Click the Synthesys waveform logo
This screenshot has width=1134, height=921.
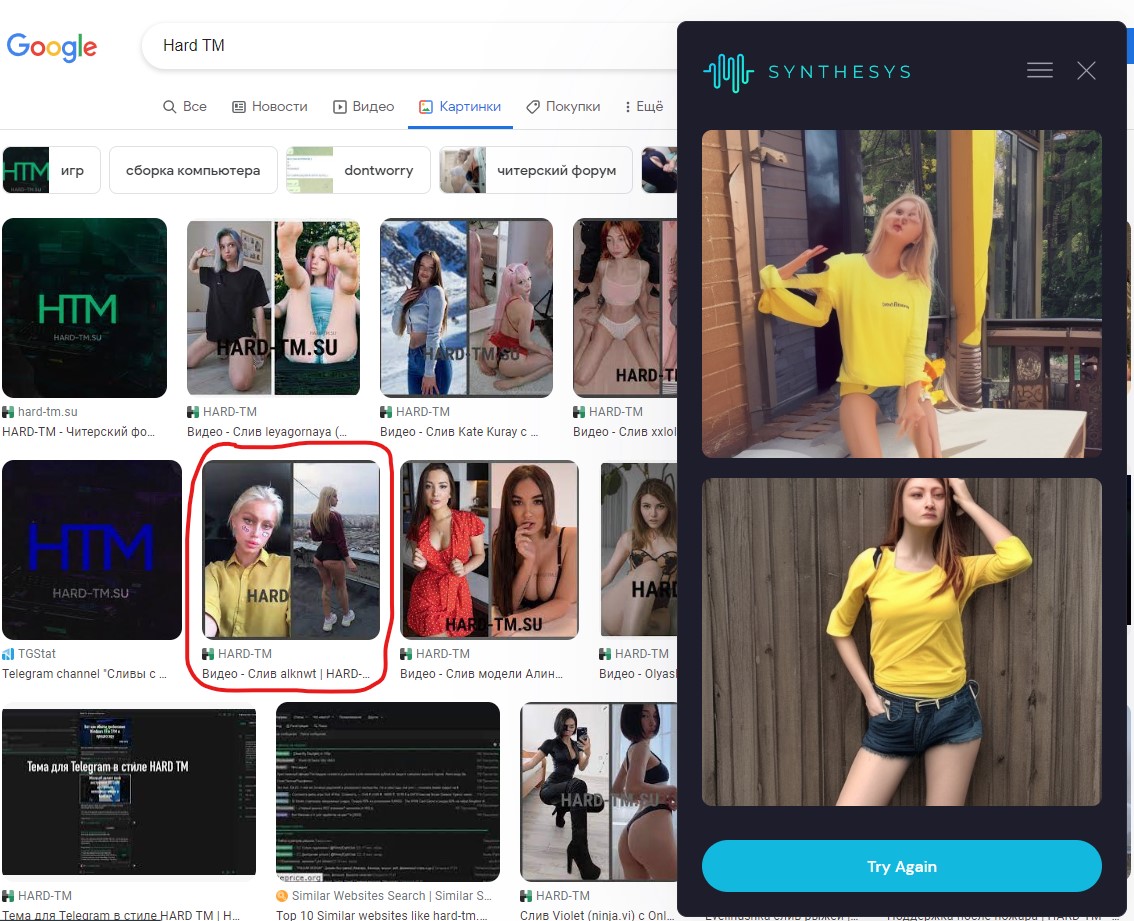point(728,72)
